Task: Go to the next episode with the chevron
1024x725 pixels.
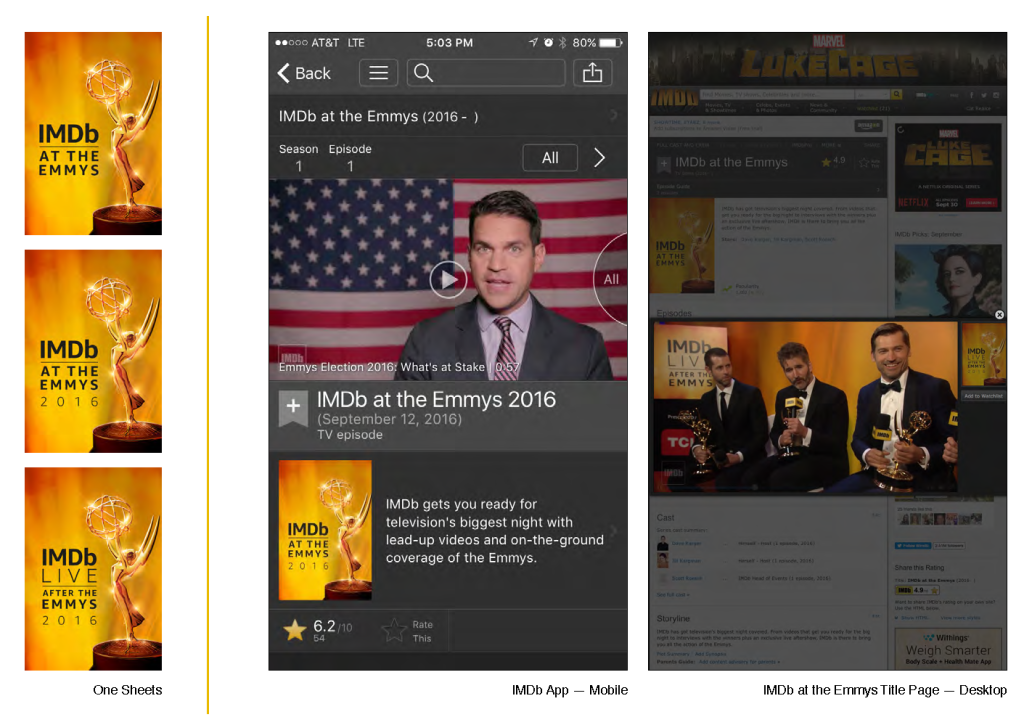Action: [x=600, y=157]
